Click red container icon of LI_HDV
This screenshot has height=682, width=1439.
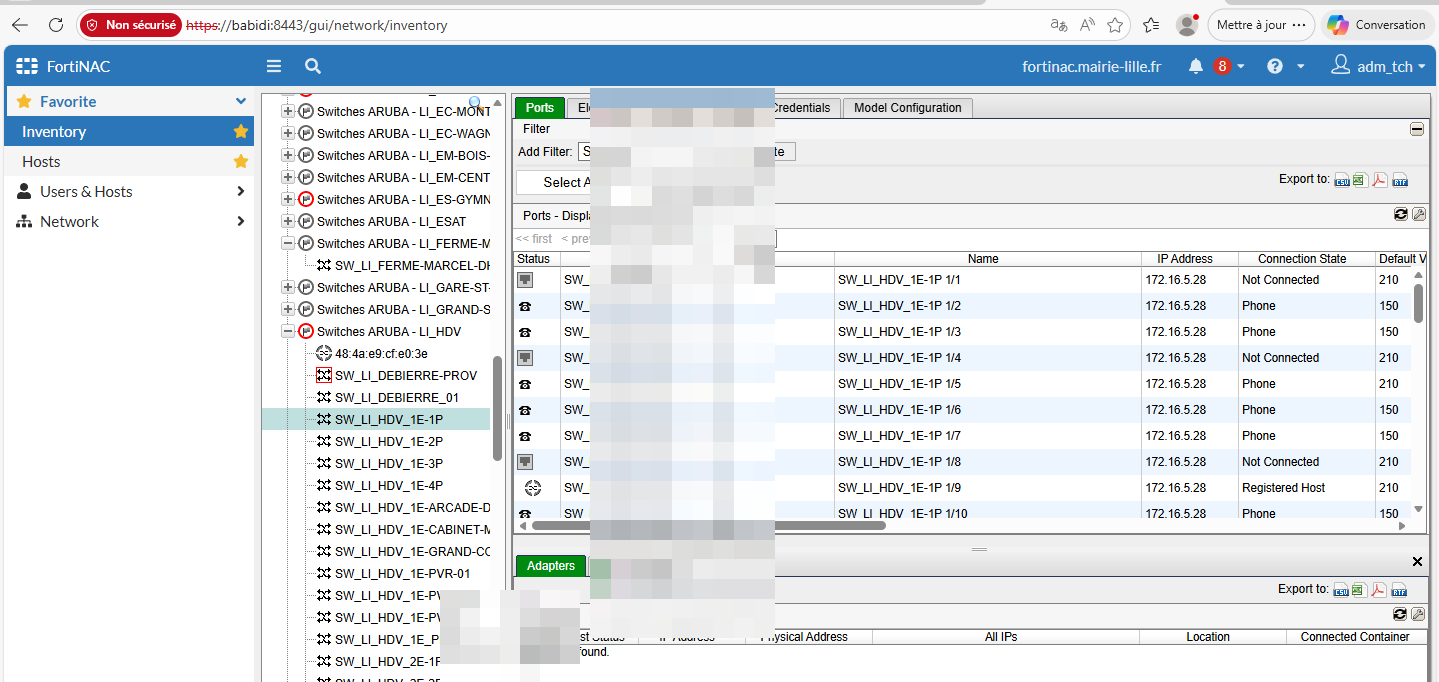tap(306, 331)
